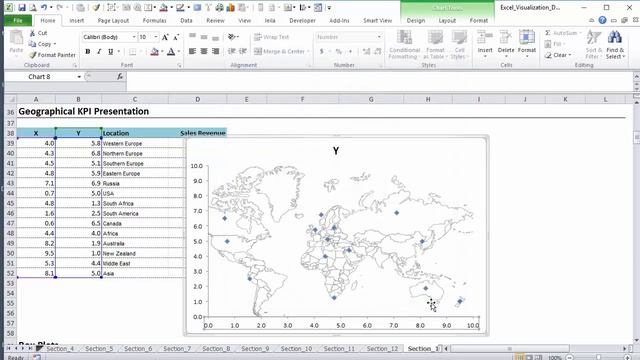Viewport: 640px width, 360px height.
Task: Open Find & Select binoculars
Action: [615, 44]
